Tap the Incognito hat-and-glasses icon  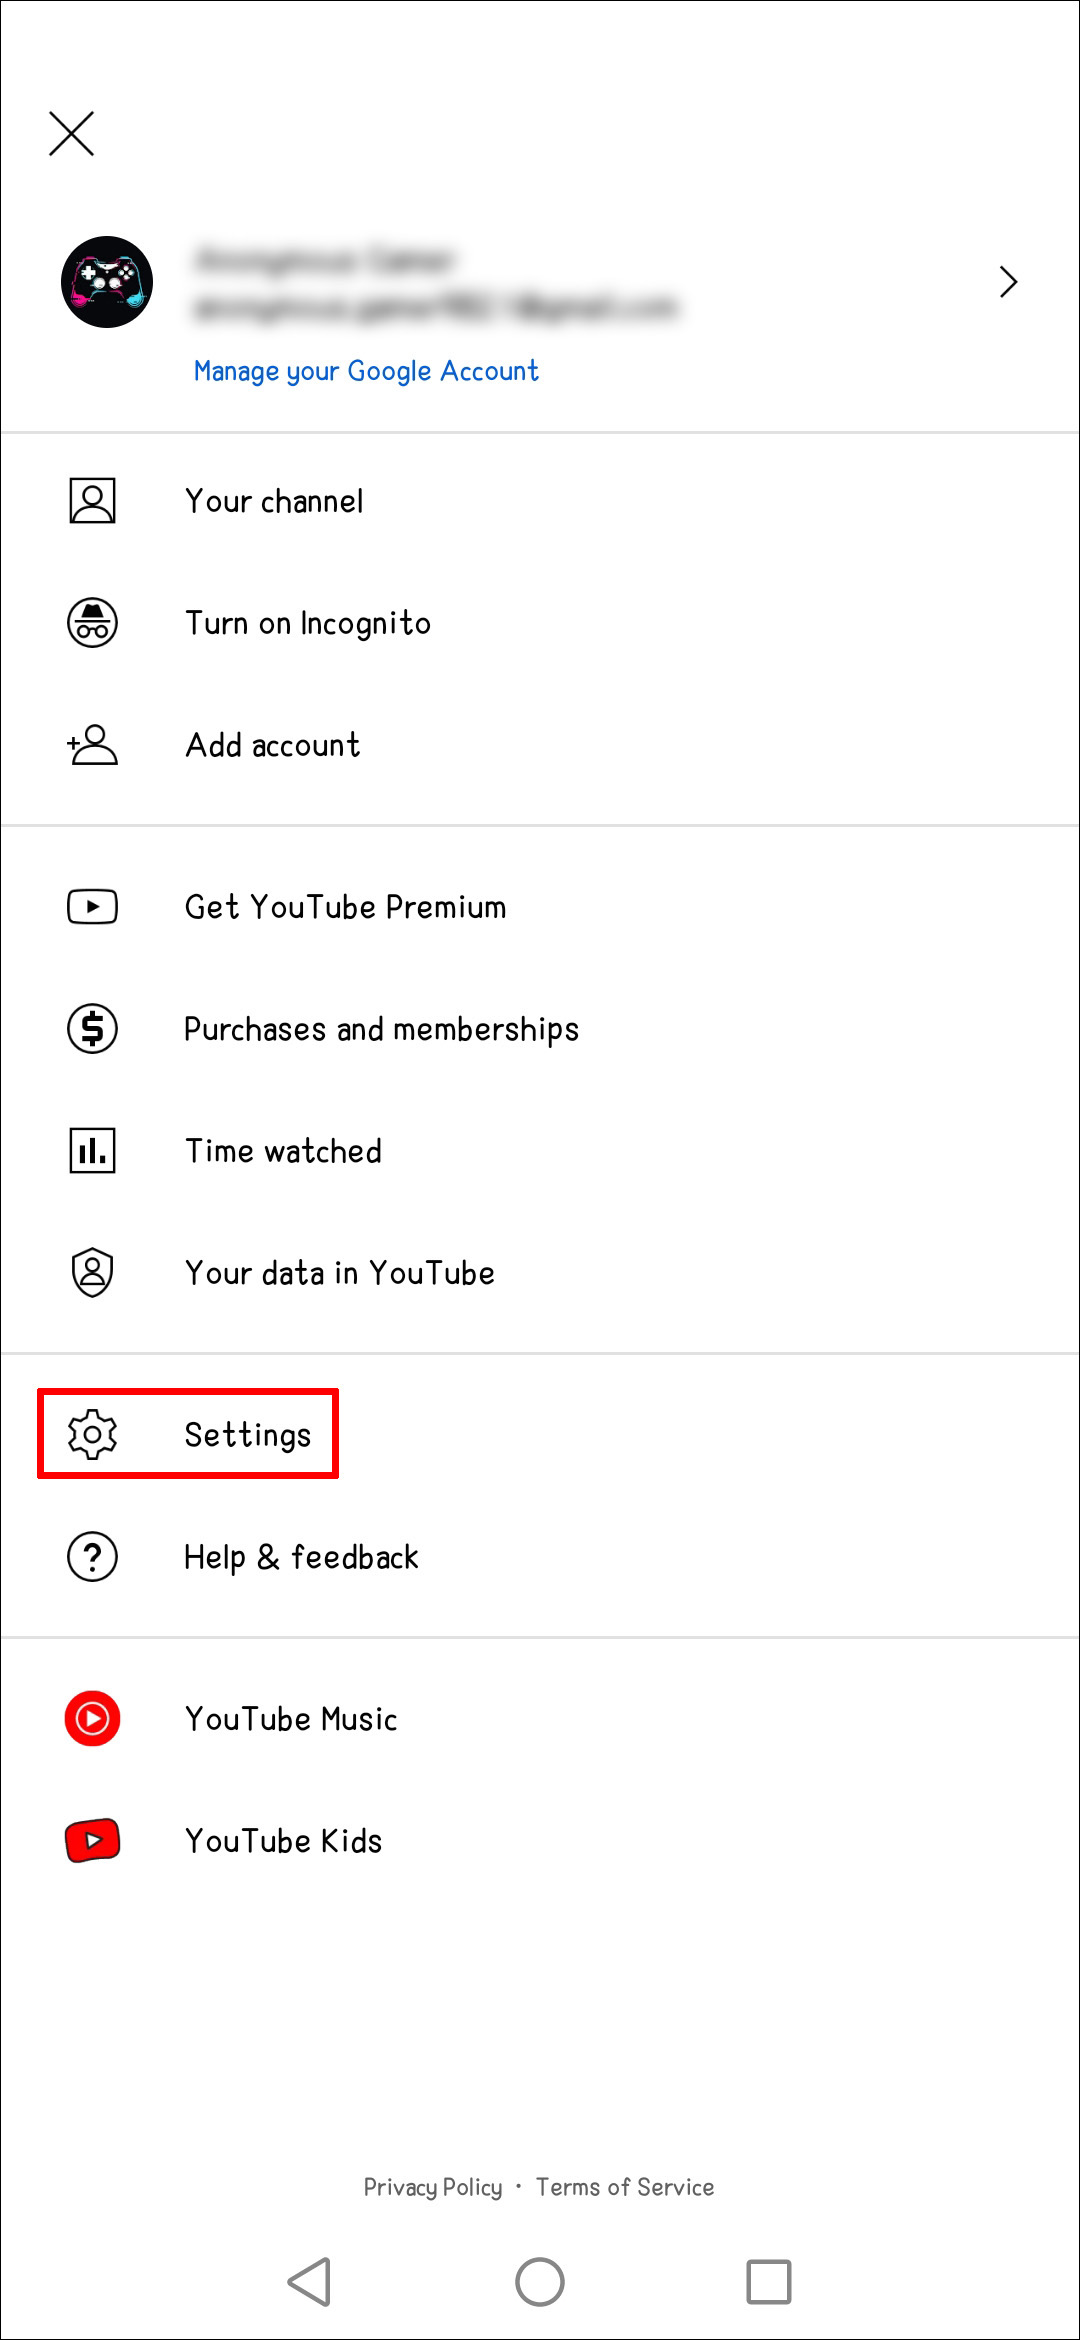click(x=92, y=623)
